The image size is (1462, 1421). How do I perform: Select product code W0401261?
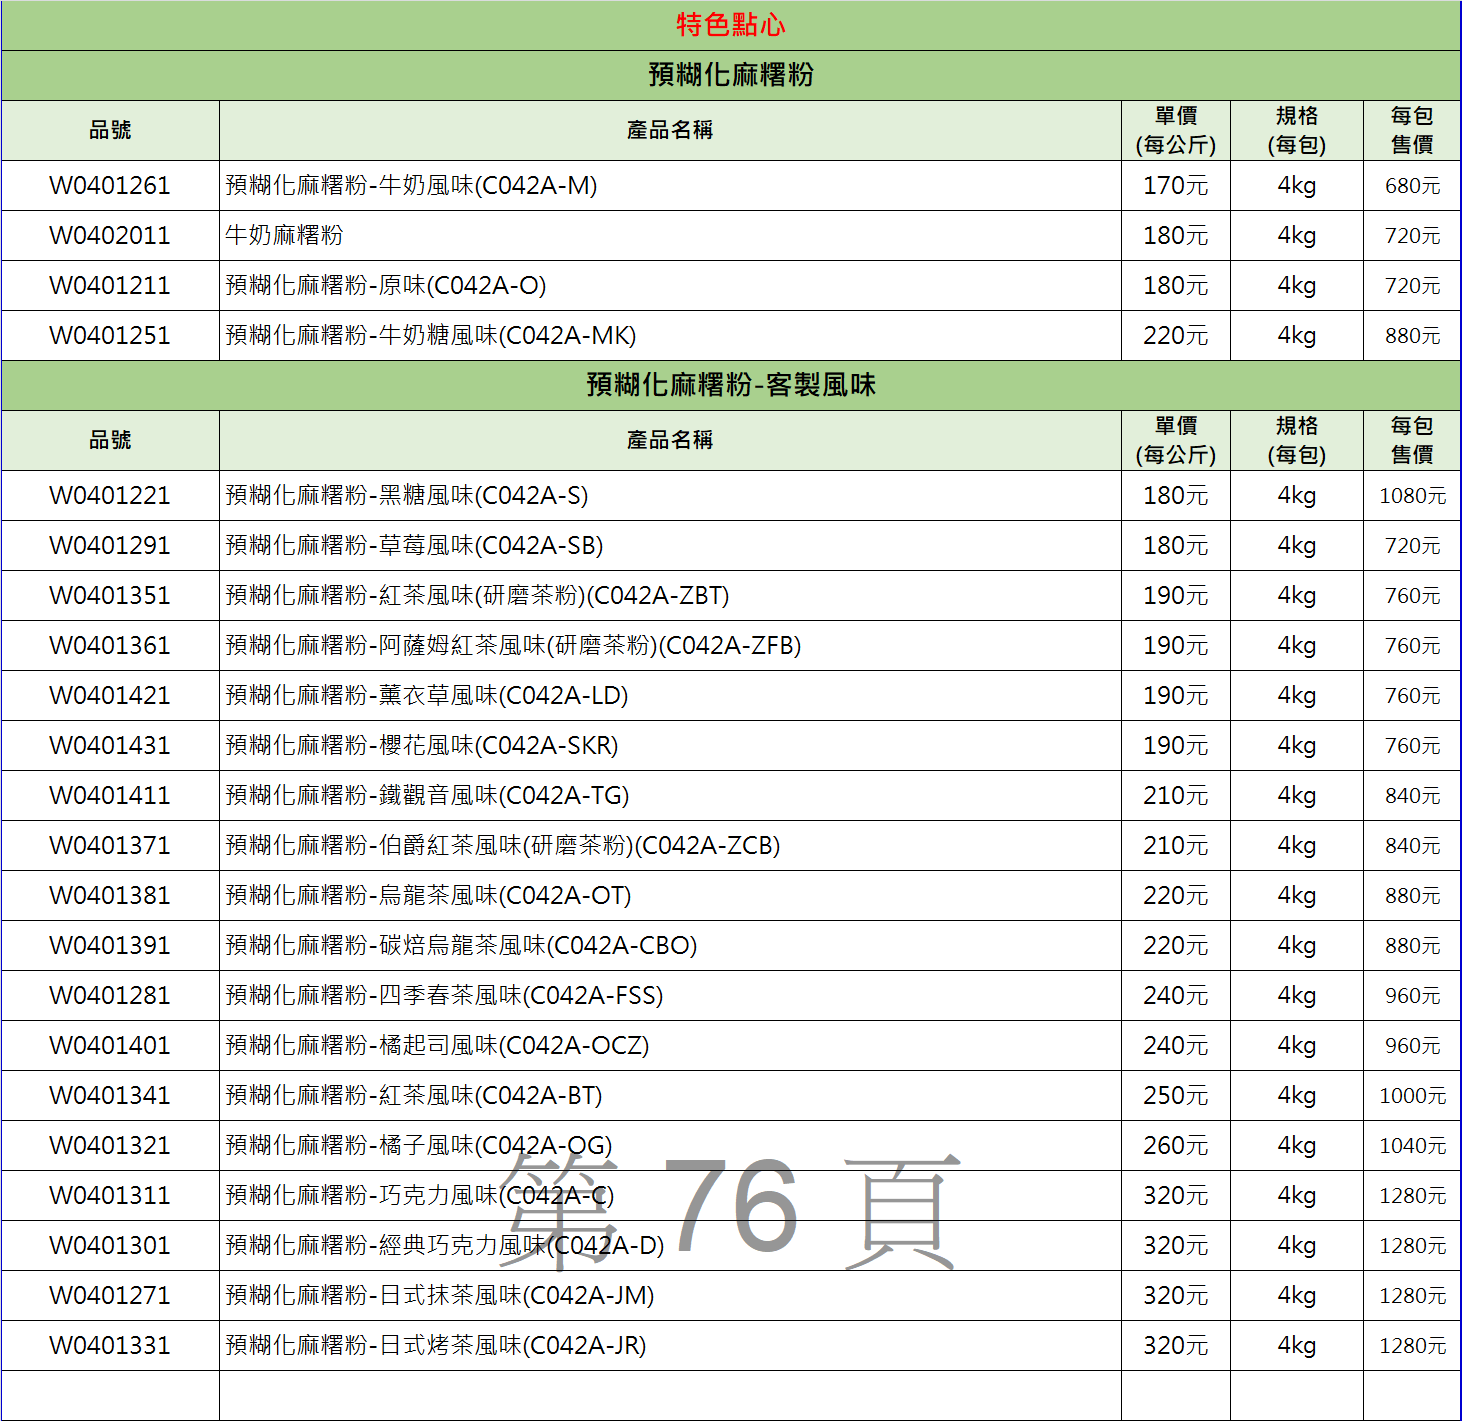click(110, 186)
